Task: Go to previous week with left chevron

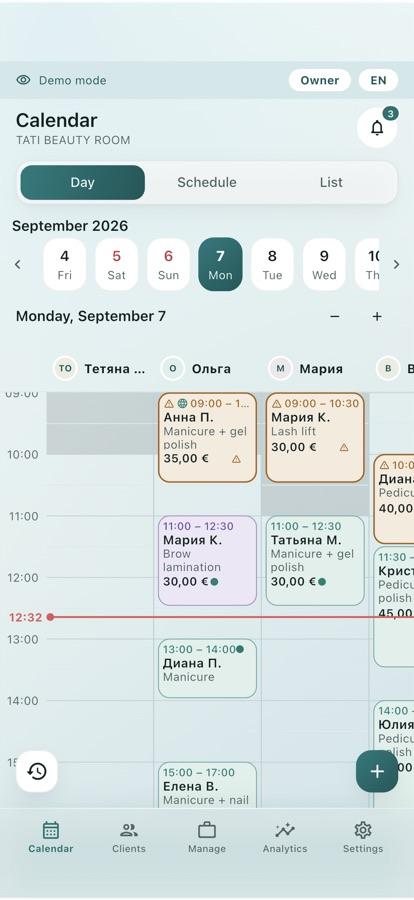Action: pos(18,264)
